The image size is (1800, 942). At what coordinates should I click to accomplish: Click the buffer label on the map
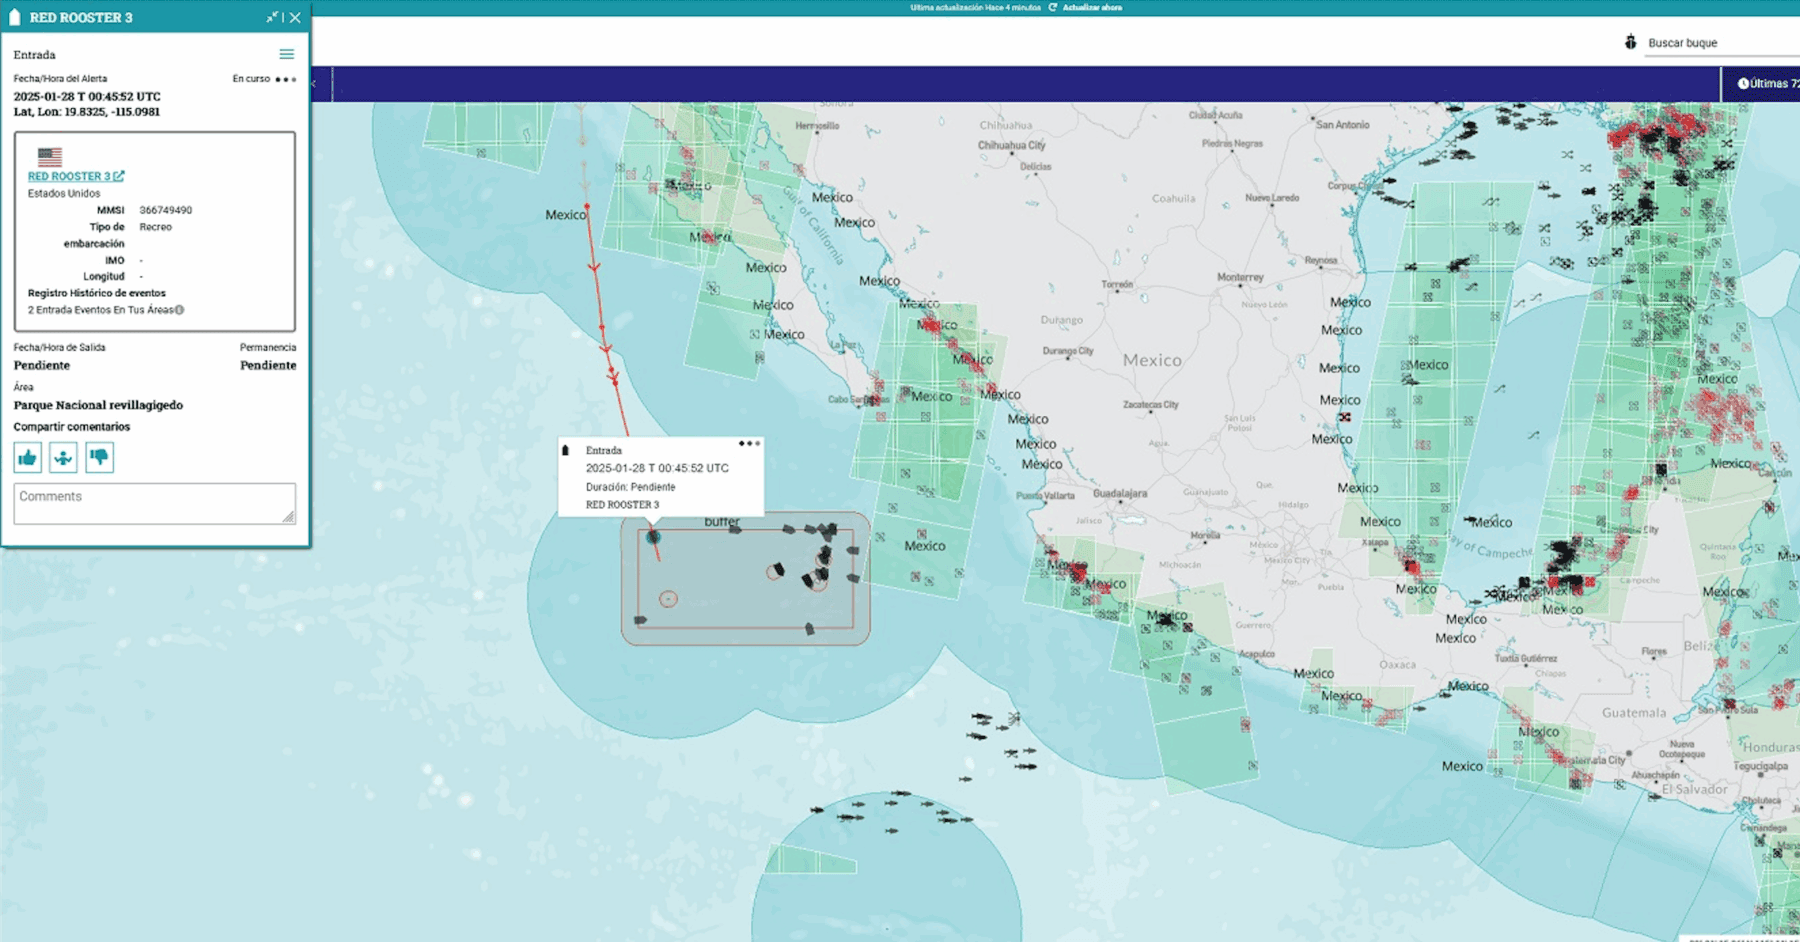click(x=722, y=522)
